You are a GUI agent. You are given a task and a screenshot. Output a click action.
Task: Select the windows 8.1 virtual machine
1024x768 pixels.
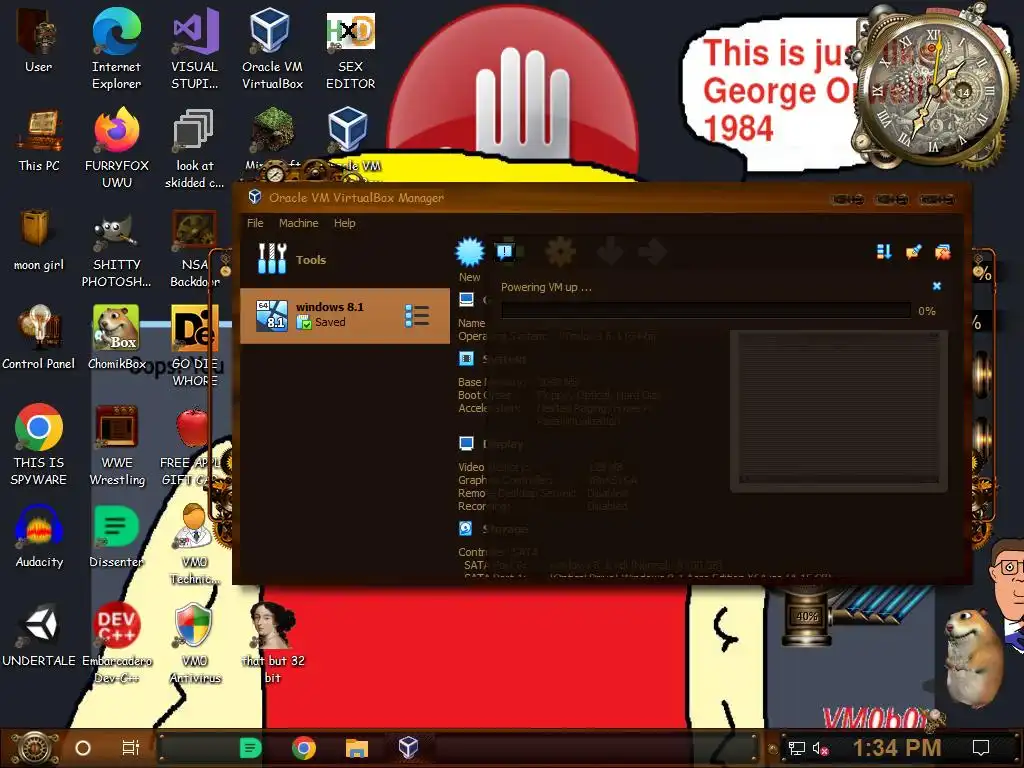(x=345, y=315)
